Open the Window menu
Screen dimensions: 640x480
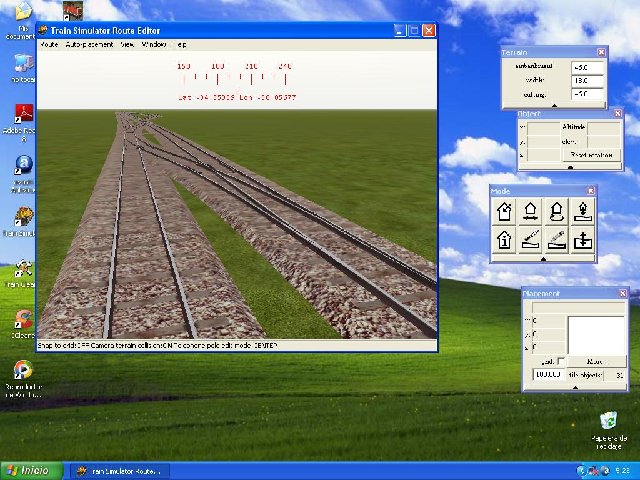(153, 45)
